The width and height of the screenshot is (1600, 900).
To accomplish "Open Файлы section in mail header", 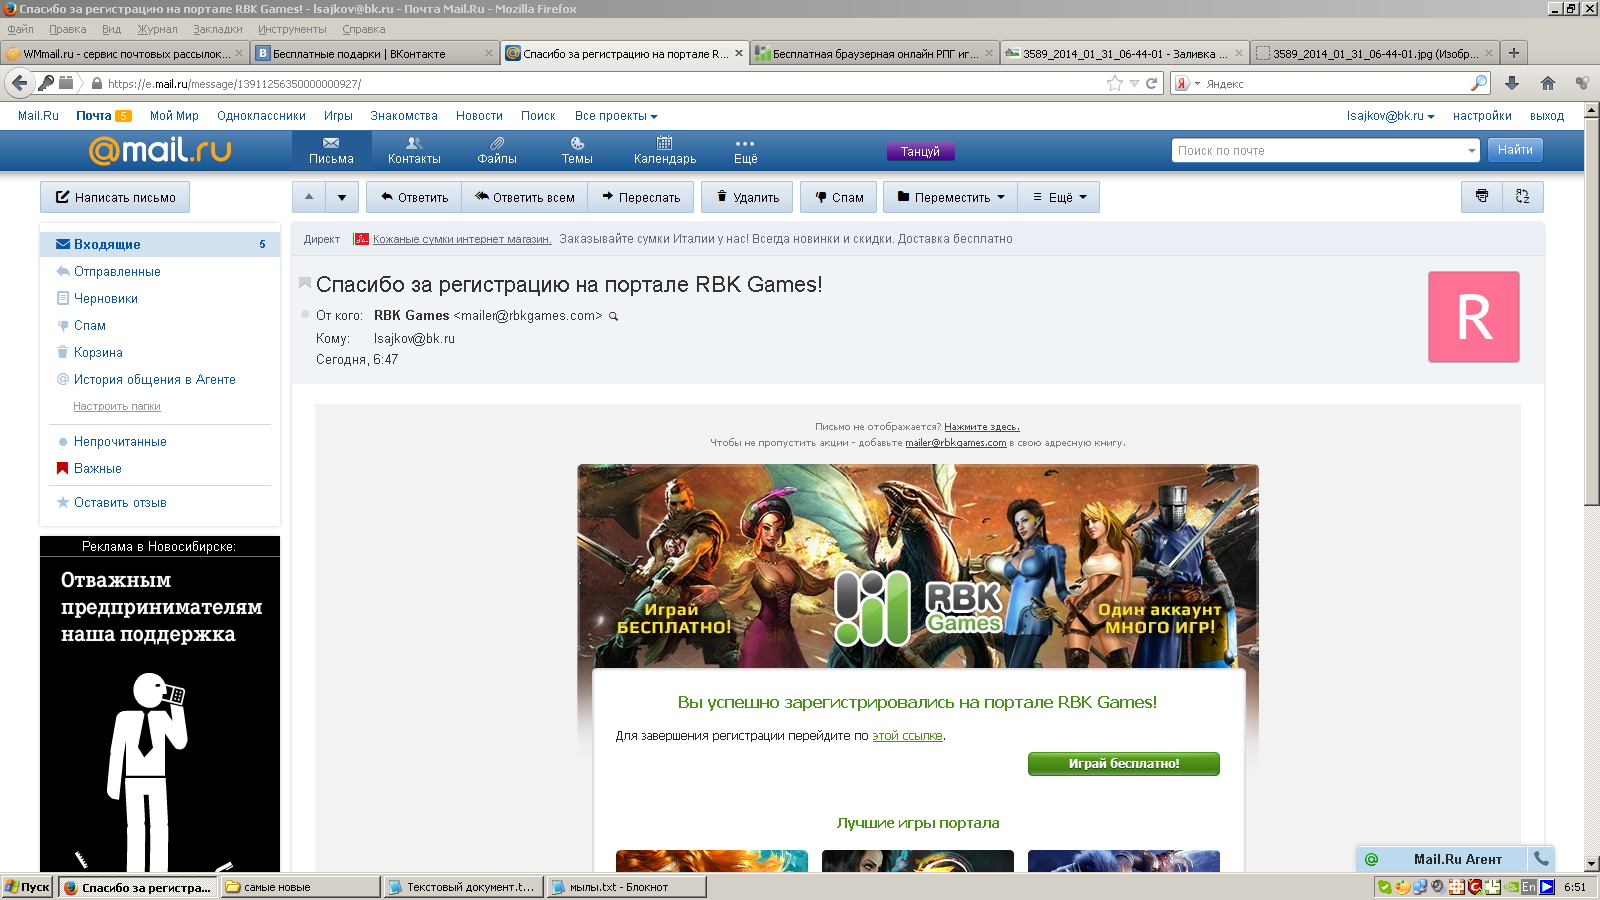I will 497,151.
